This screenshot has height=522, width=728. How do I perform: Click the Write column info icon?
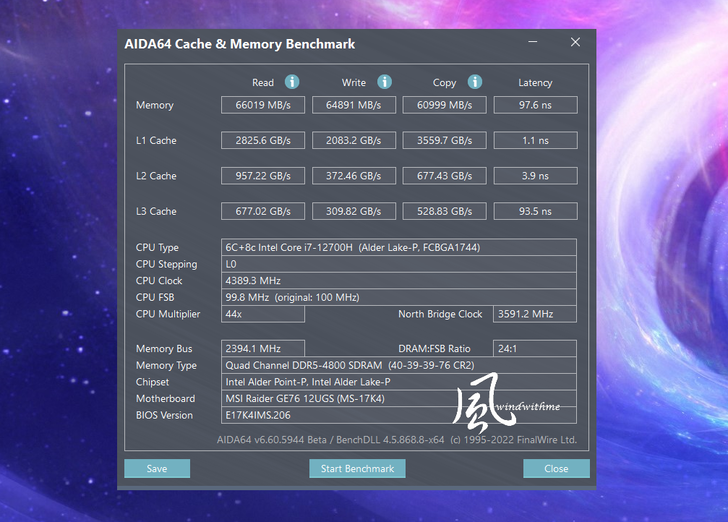(x=384, y=82)
